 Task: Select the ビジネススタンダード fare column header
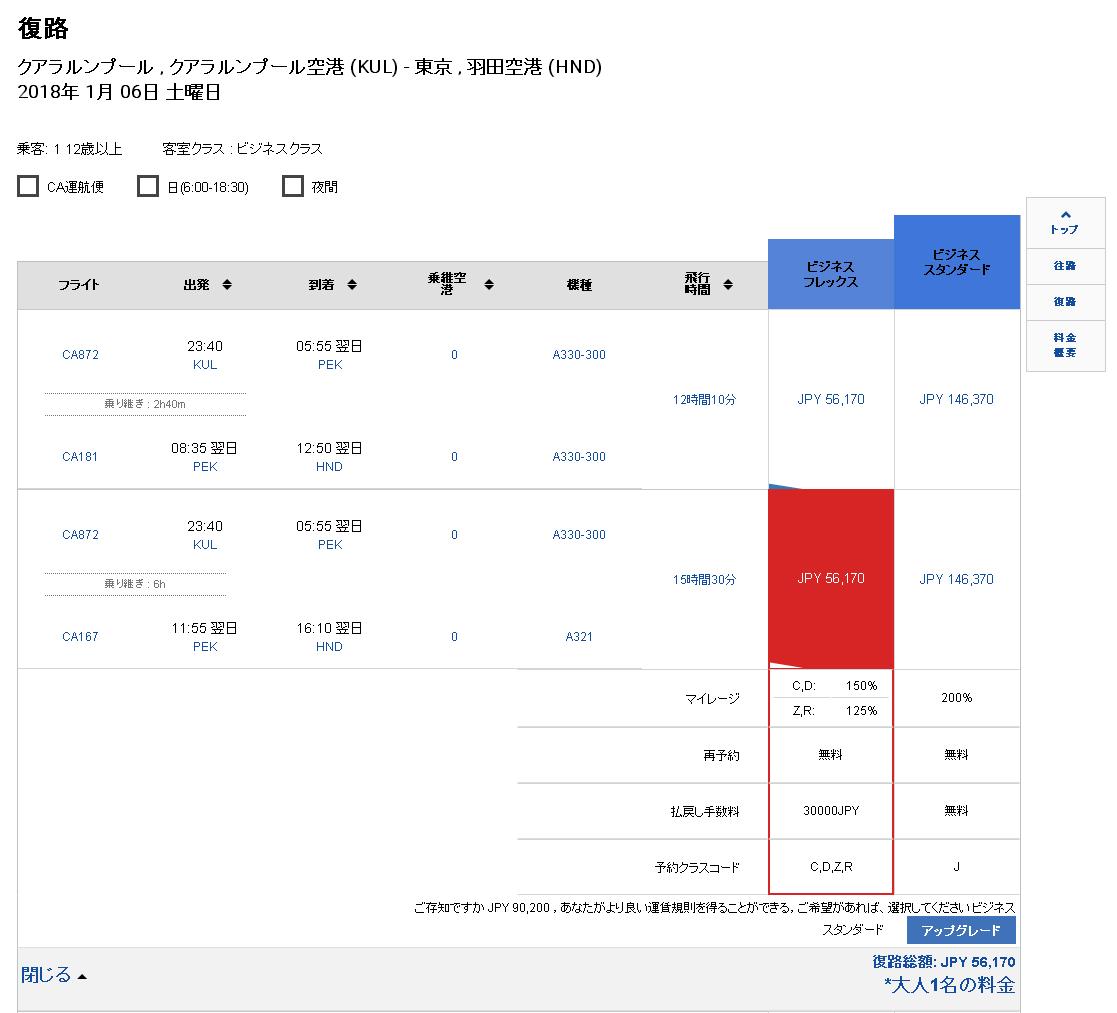(957, 262)
